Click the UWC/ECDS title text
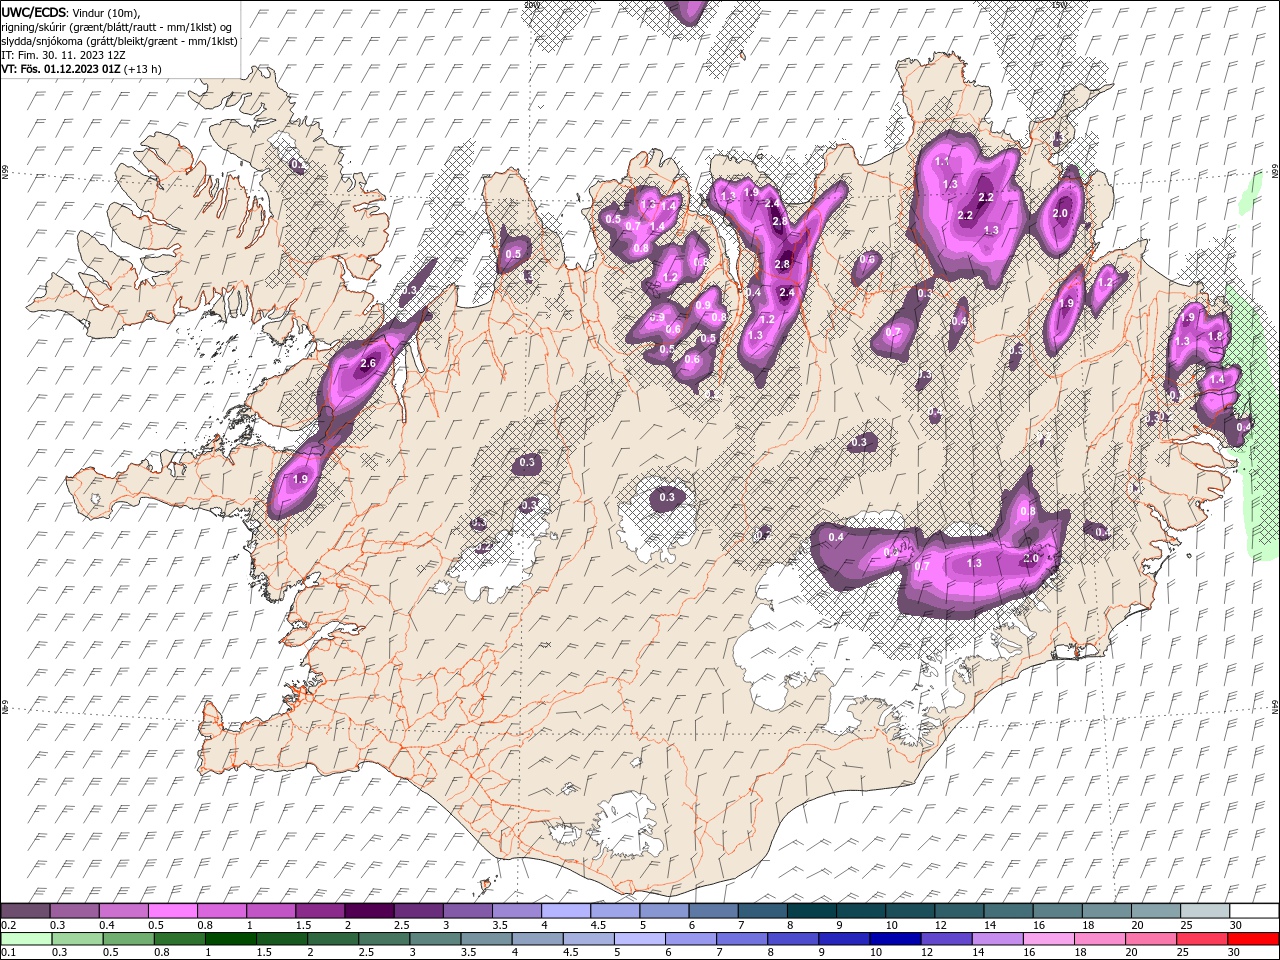This screenshot has height=960, width=1280. point(34,12)
